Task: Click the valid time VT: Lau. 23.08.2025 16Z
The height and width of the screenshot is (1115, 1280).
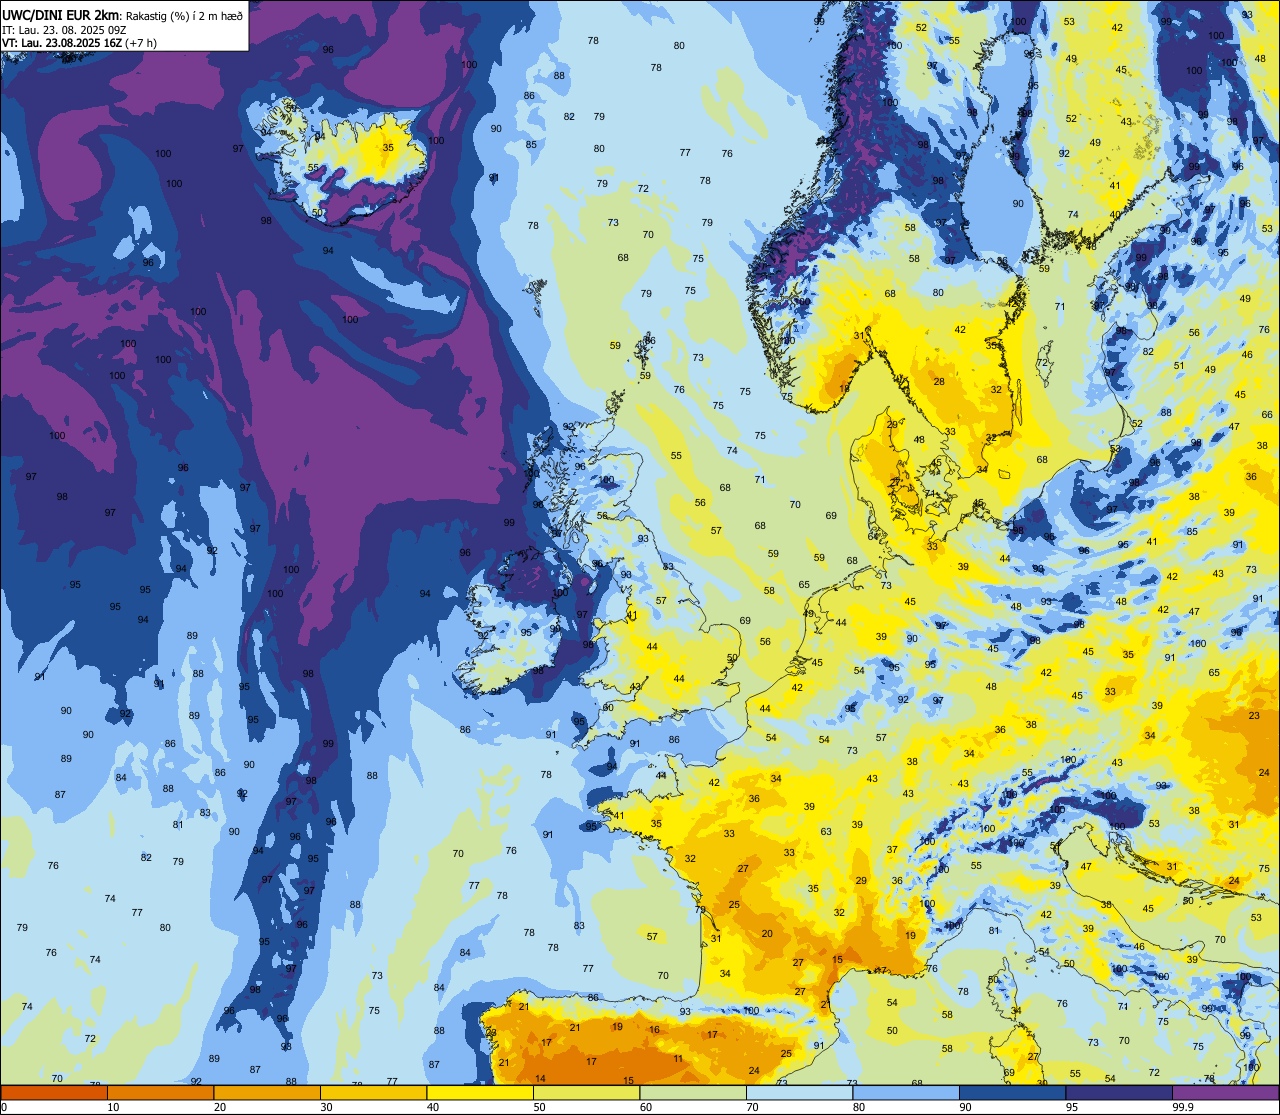Action: [x=61, y=43]
